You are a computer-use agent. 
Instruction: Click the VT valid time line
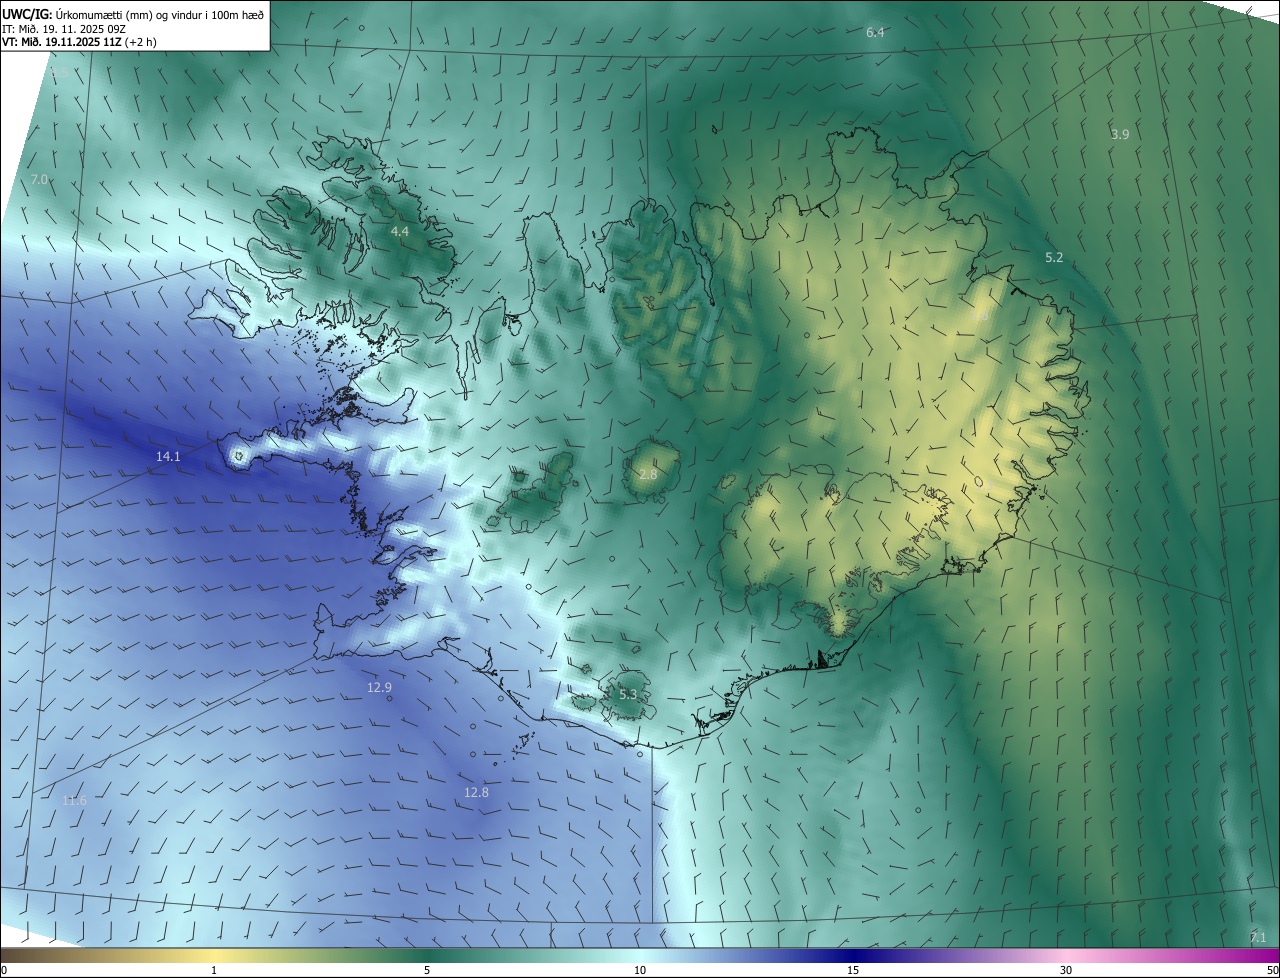(77, 42)
